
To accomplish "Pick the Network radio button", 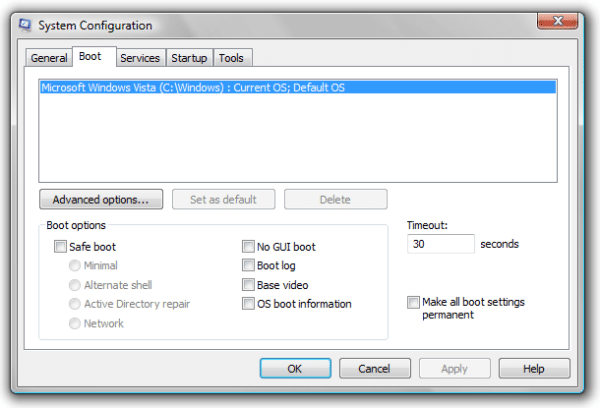I will [x=75, y=323].
